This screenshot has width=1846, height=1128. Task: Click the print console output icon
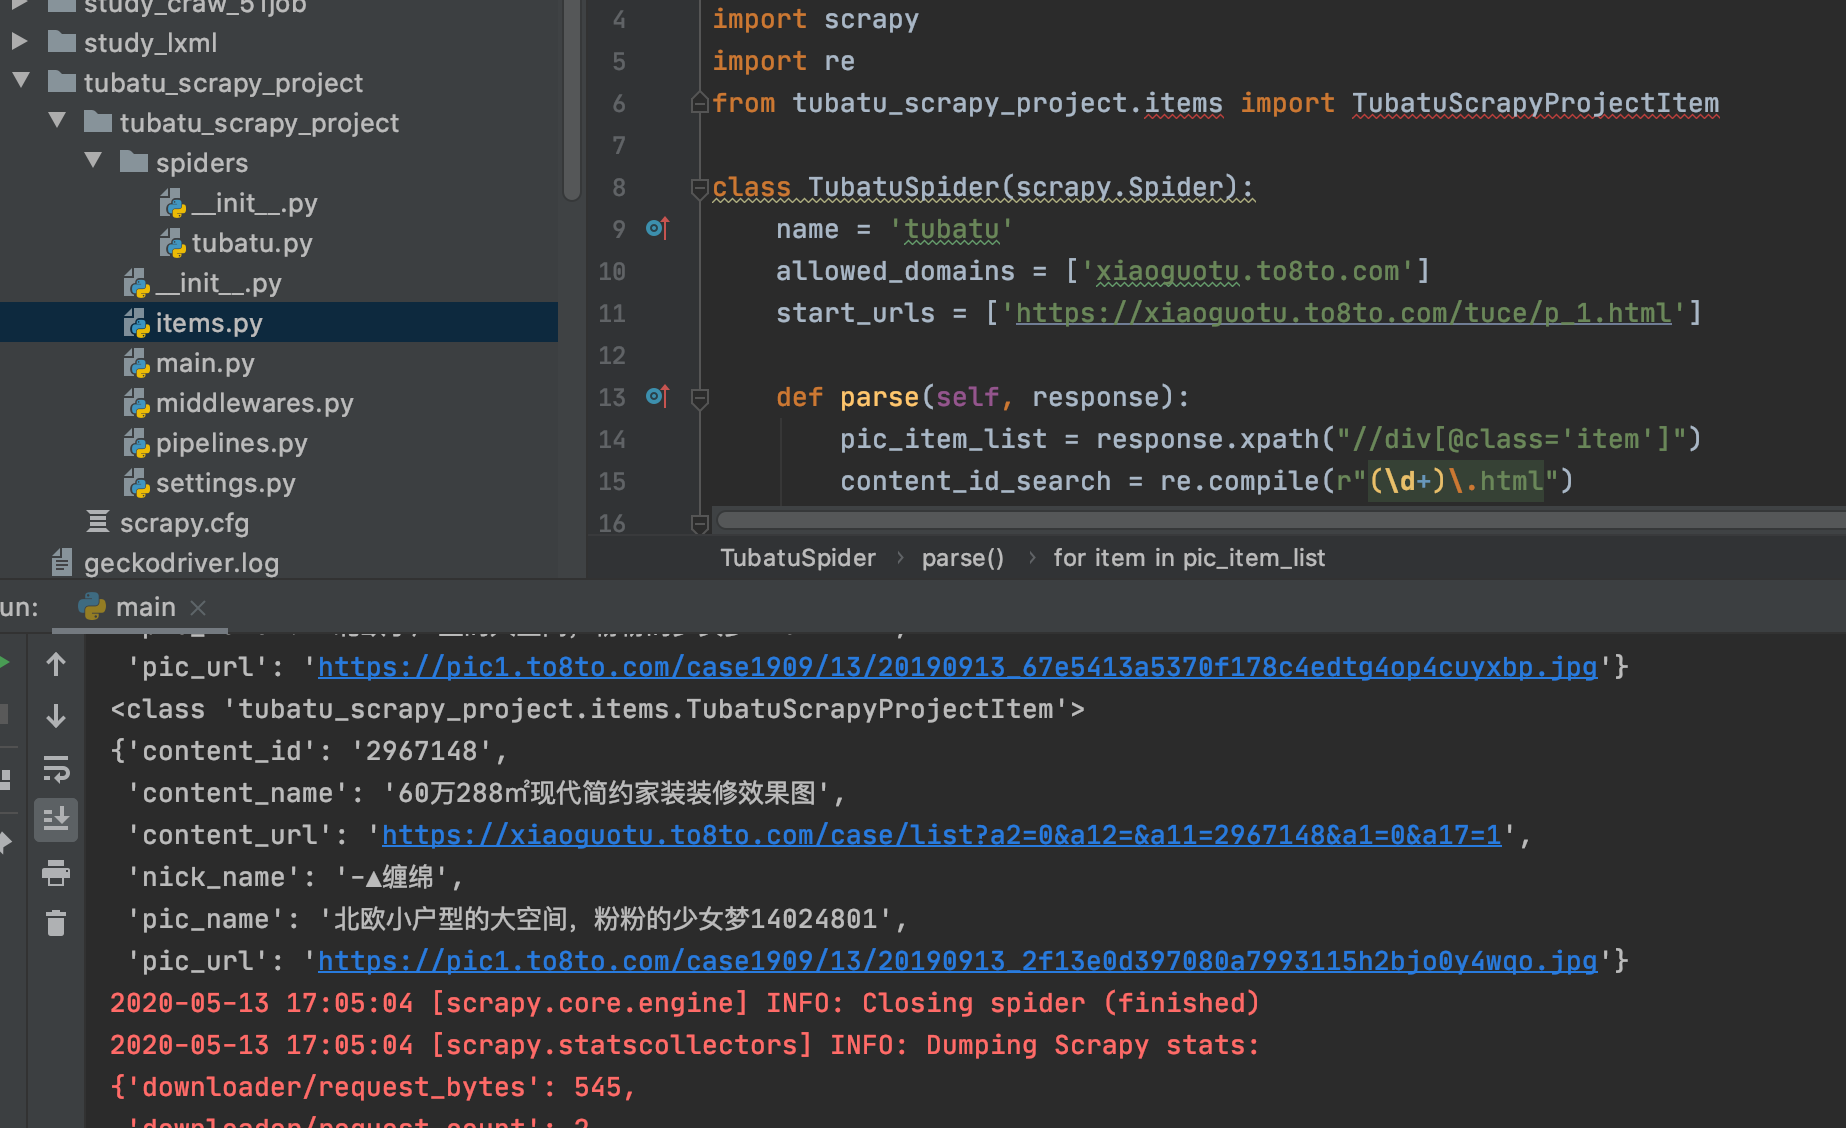click(56, 873)
